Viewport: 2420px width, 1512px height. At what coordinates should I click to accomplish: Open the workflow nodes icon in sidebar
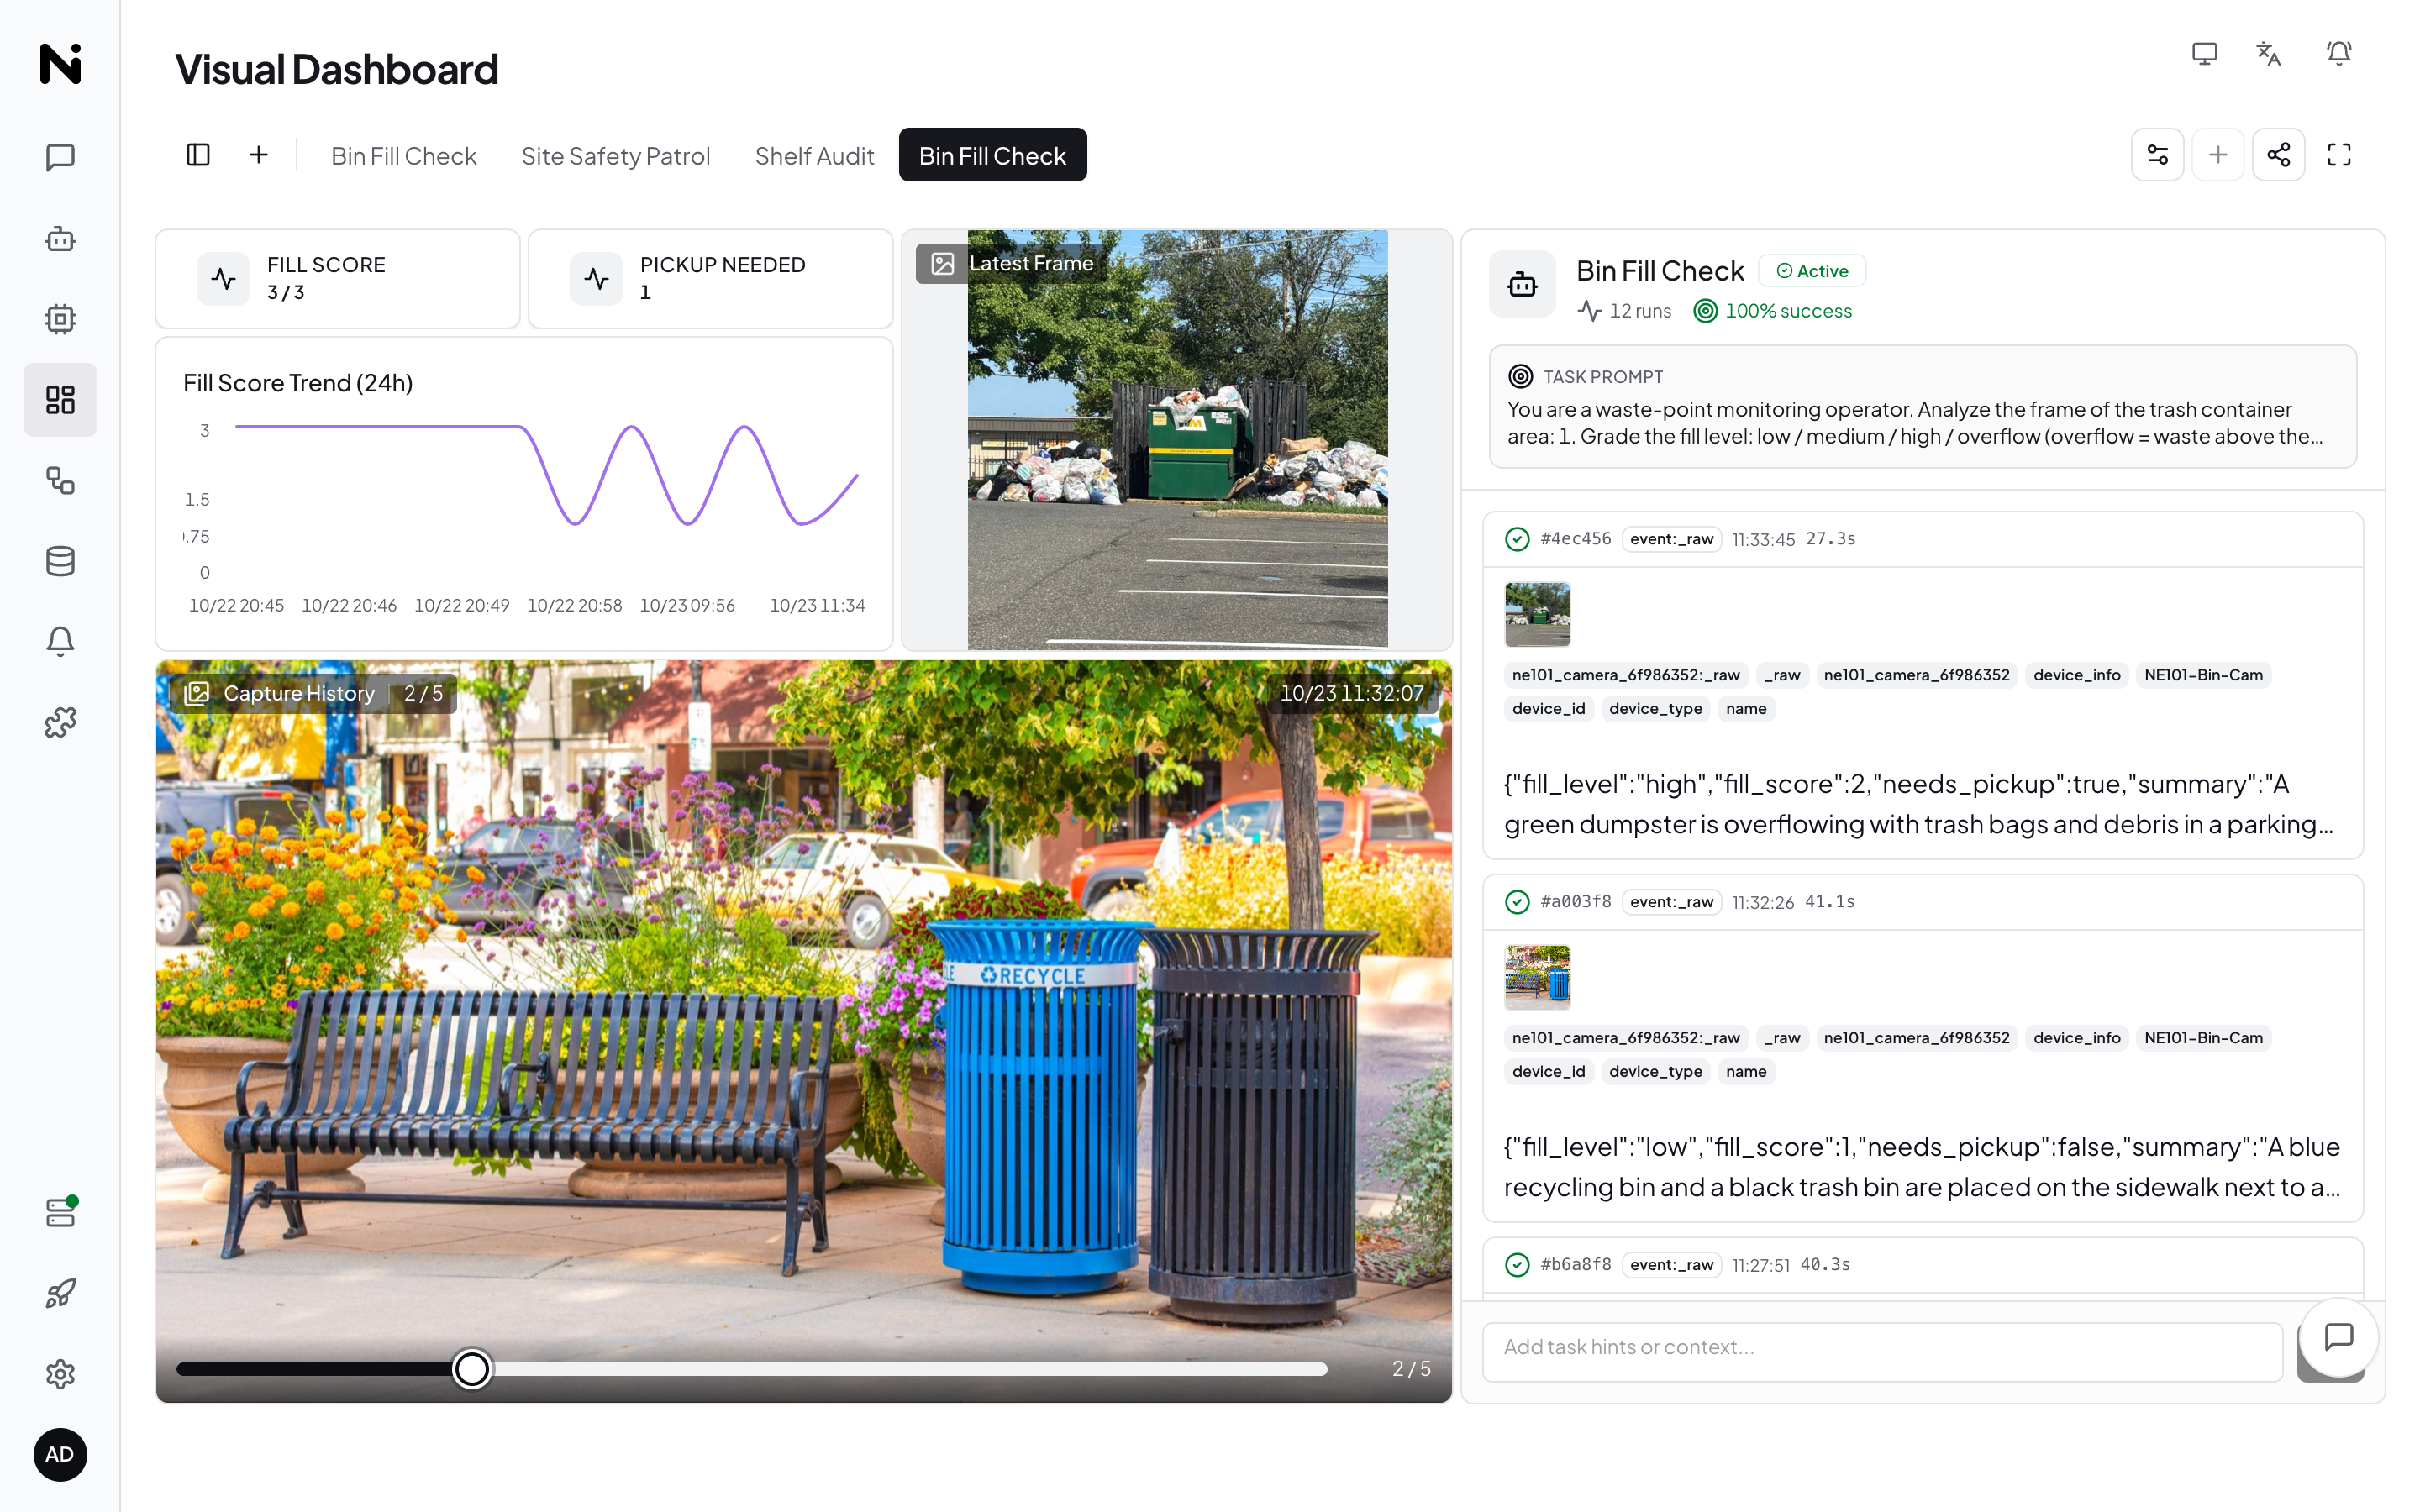coord(60,481)
